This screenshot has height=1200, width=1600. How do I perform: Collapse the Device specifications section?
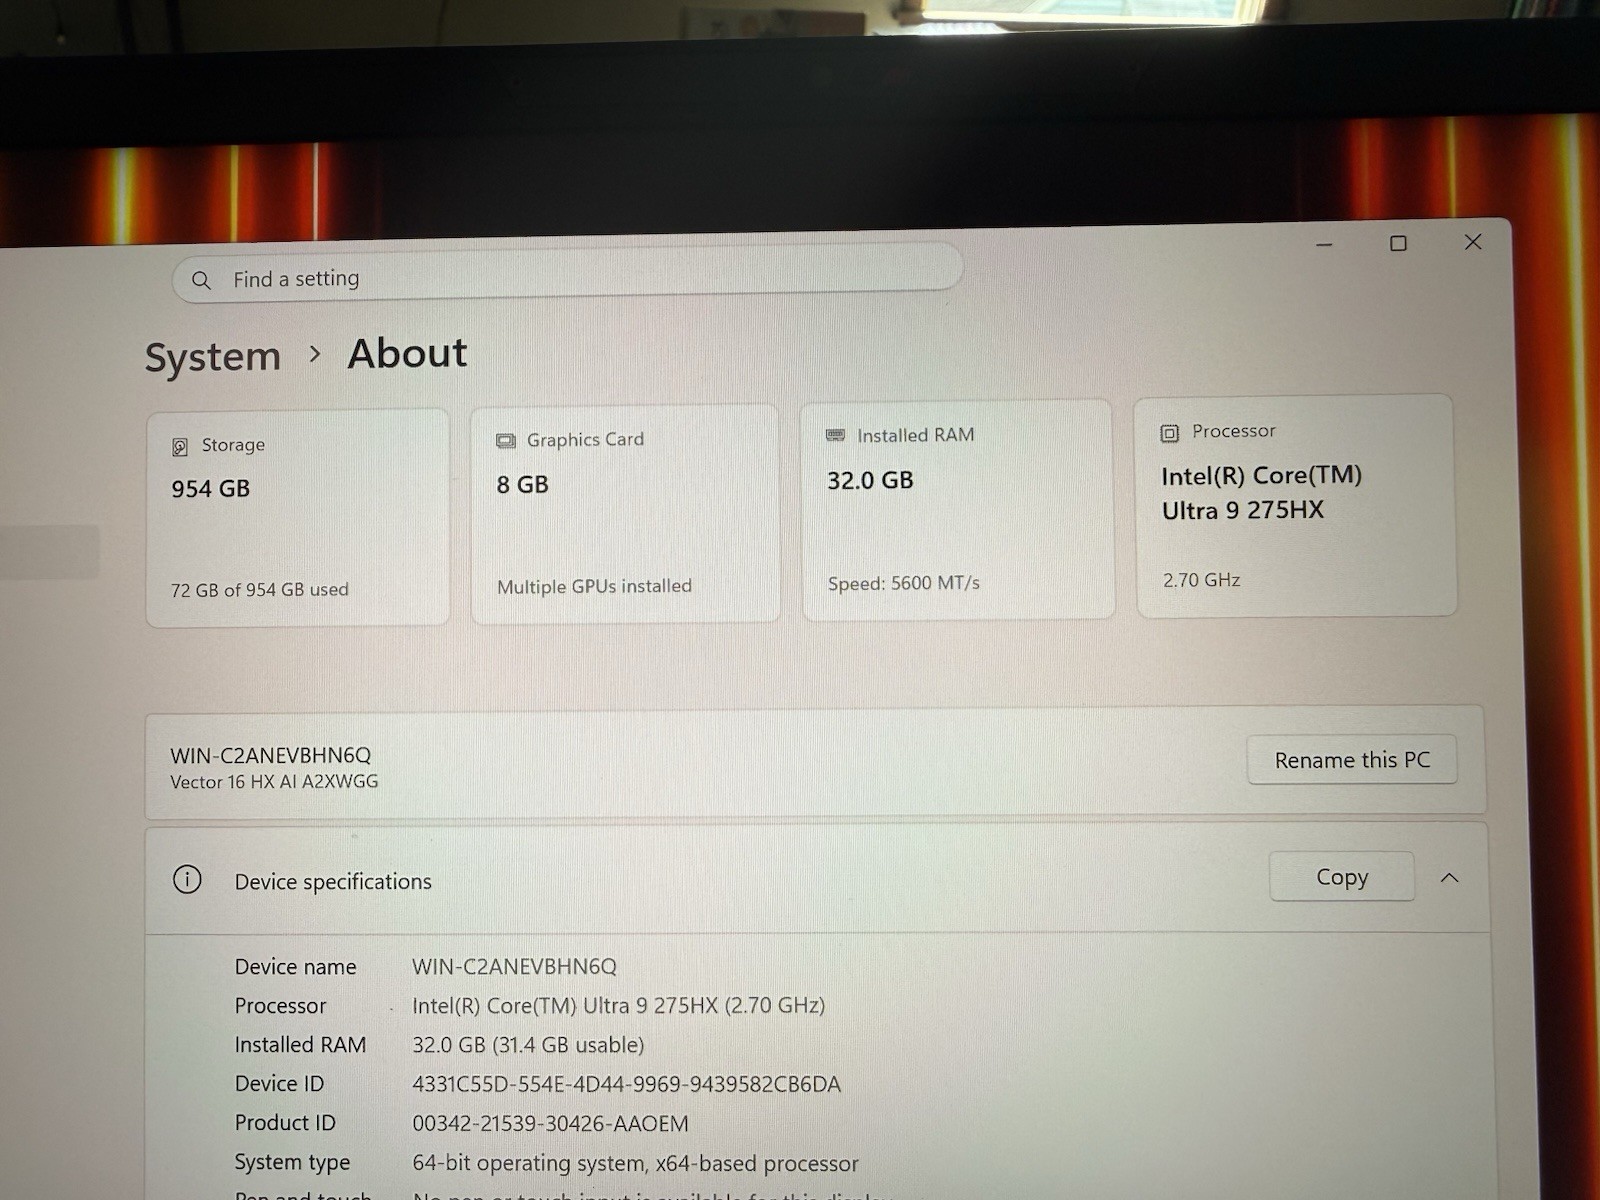pyautogui.click(x=1449, y=878)
